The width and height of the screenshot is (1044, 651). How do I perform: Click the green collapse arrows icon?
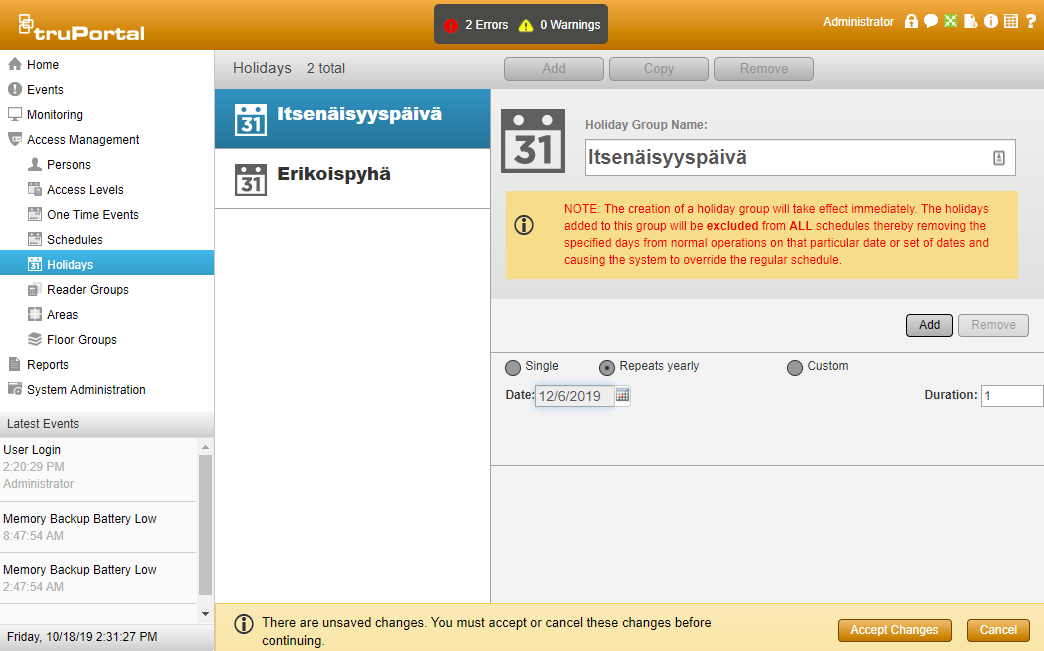pyautogui.click(x=951, y=21)
